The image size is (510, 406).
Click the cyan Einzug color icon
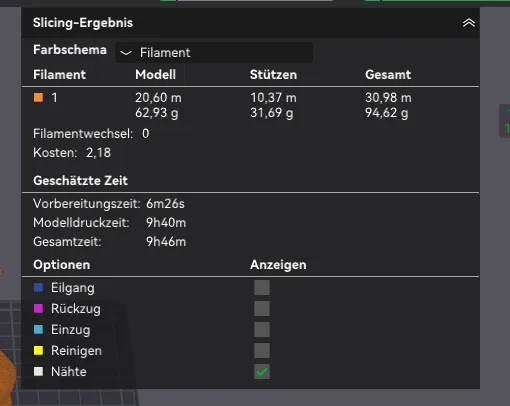(39, 329)
